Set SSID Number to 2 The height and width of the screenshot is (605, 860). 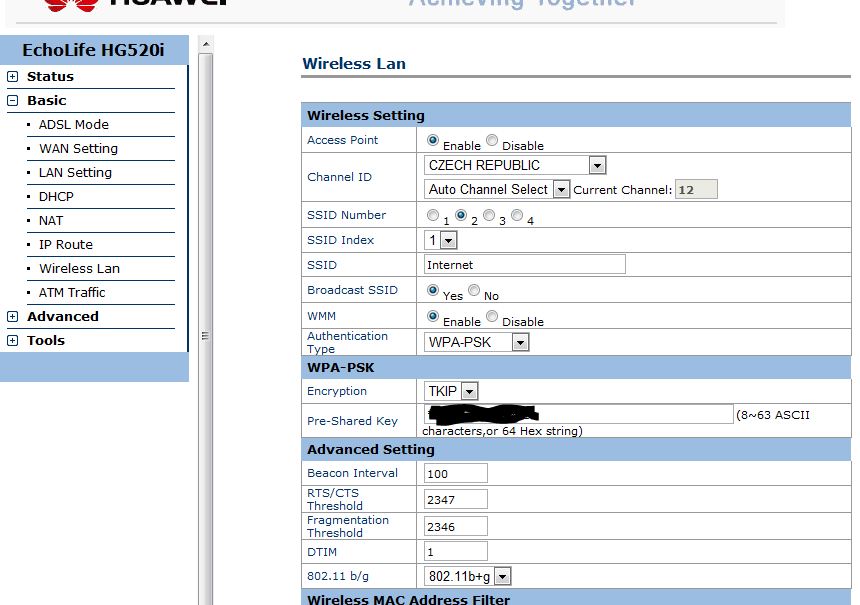coord(461,216)
